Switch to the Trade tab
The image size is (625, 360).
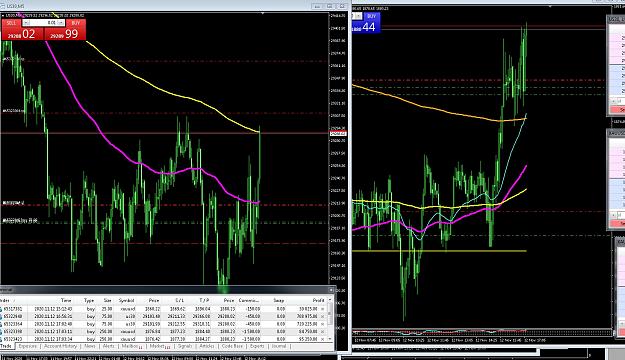click(7, 346)
